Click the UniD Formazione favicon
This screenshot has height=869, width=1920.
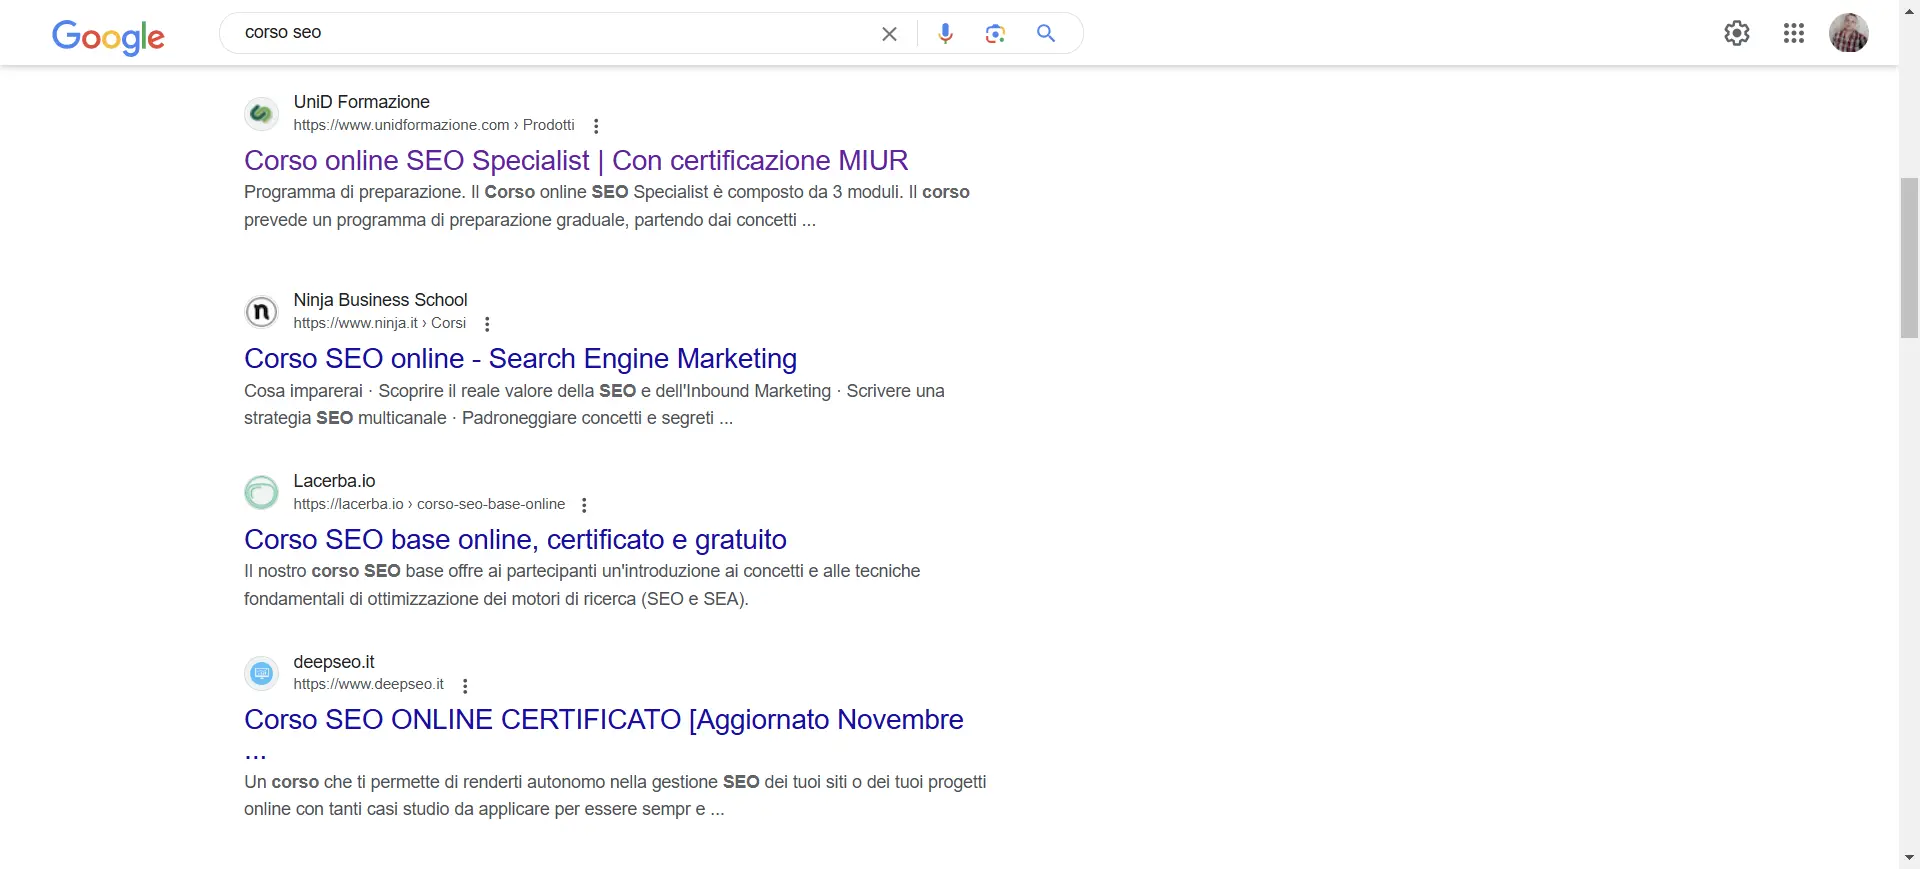point(262,113)
